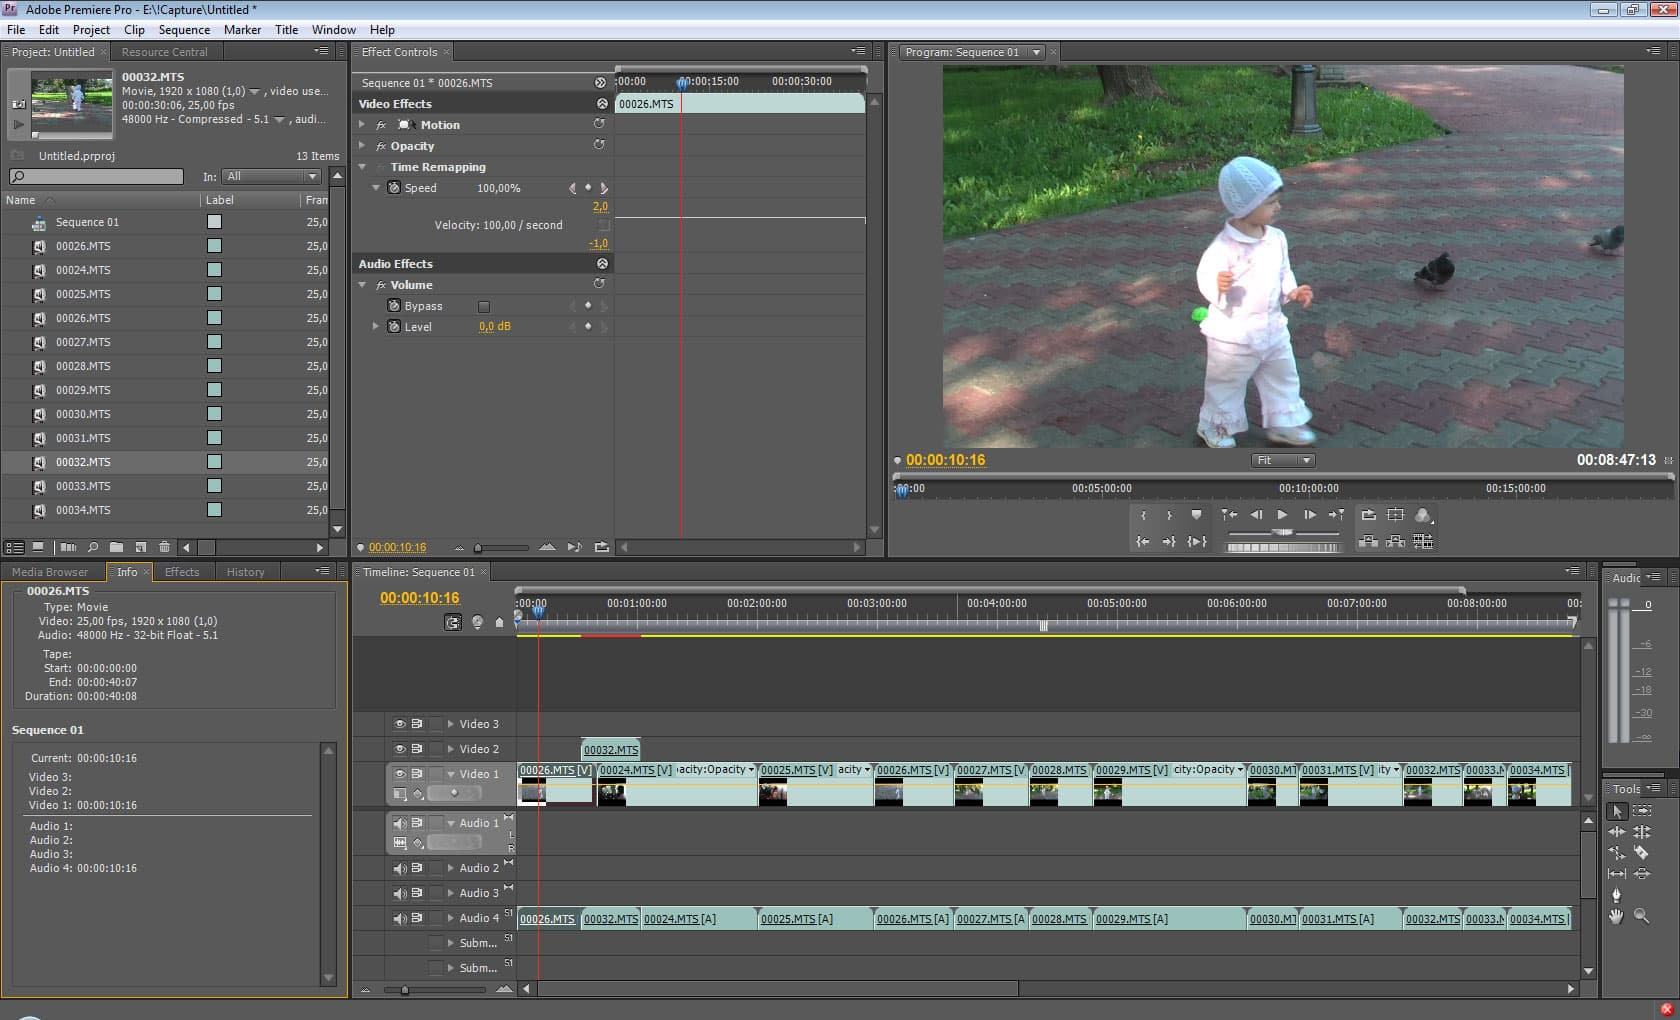Select the Pen tool
The width and height of the screenshot is (1680, 1020).
coord(1616,895)
